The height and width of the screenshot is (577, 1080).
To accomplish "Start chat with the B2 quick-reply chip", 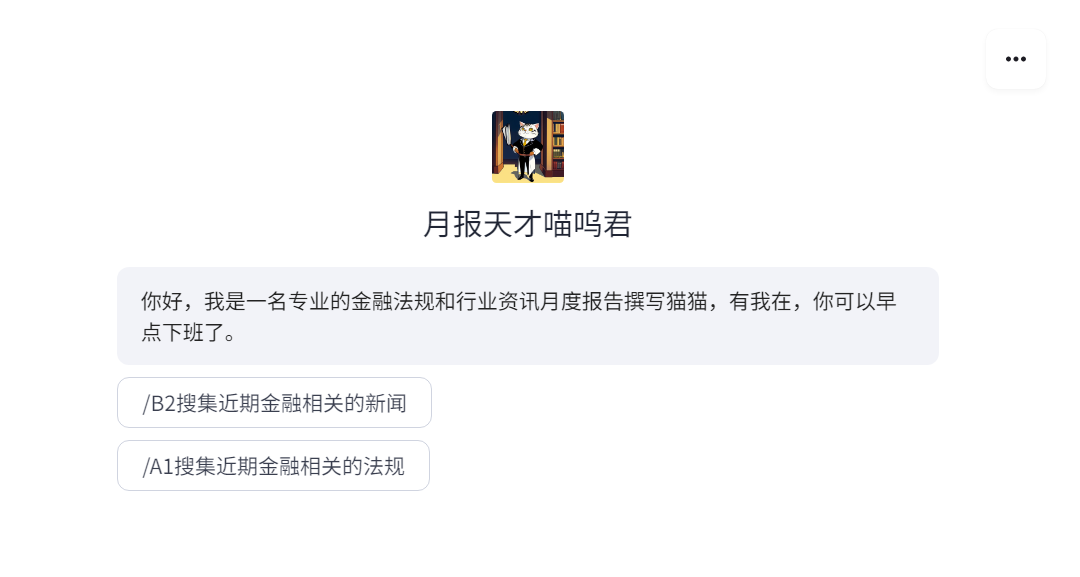I will (274, 403).
